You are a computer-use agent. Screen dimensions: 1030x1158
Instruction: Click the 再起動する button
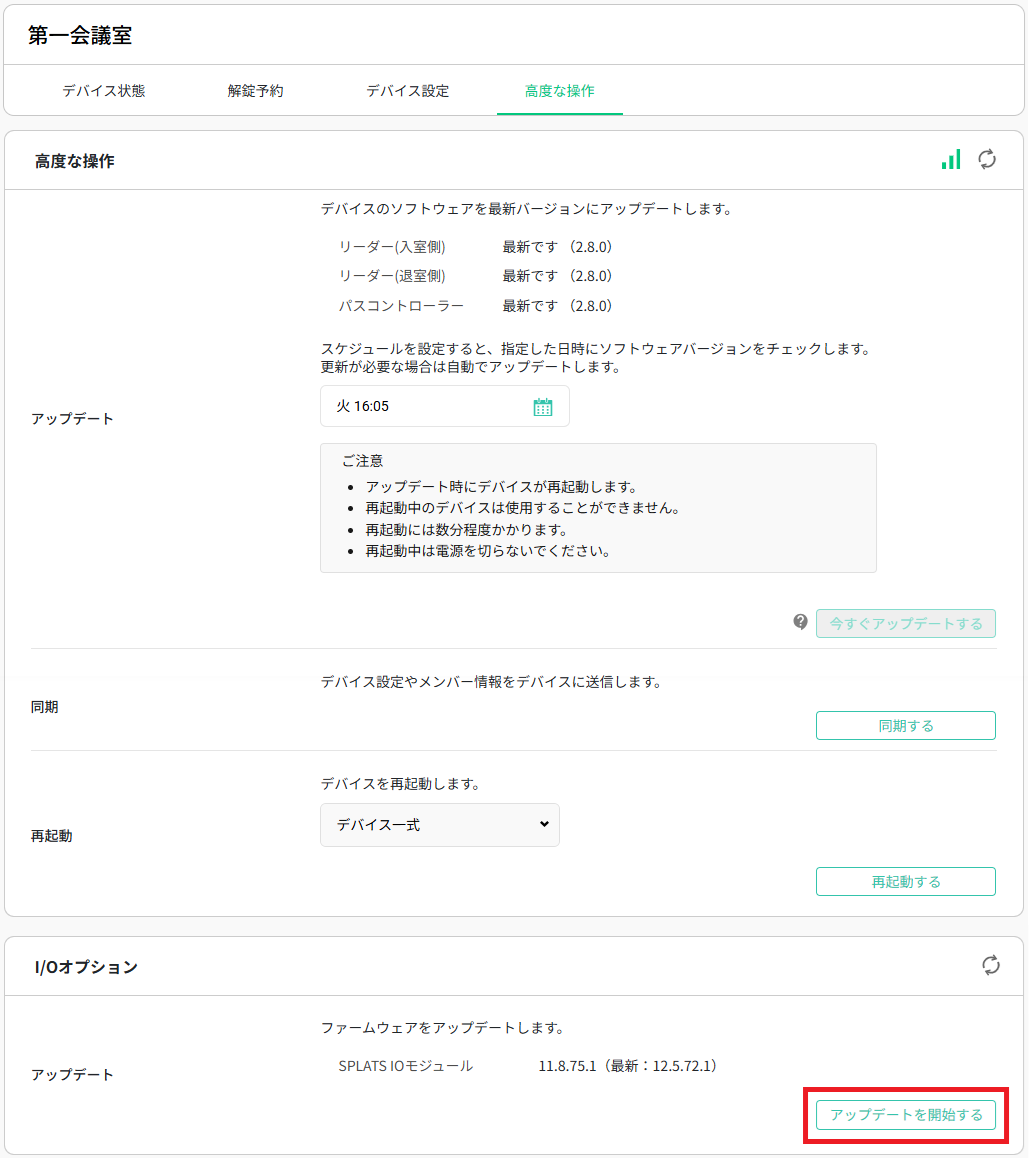(x=906, y=881)
